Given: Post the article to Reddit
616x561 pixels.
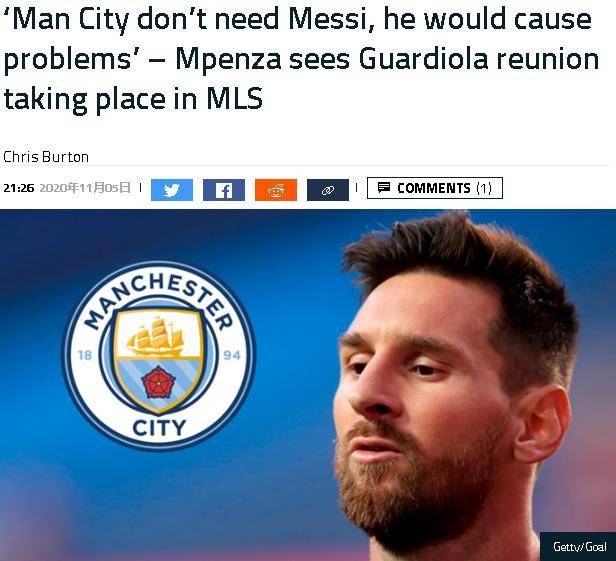Looking at the screenshot, I should click(x=276, y=190).
